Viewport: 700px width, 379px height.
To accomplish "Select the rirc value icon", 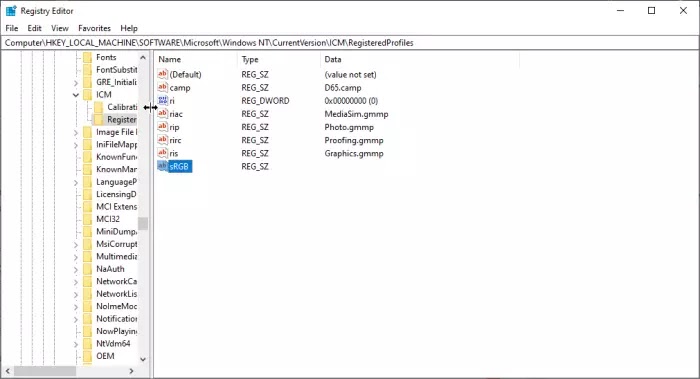I will click(162, 140).
